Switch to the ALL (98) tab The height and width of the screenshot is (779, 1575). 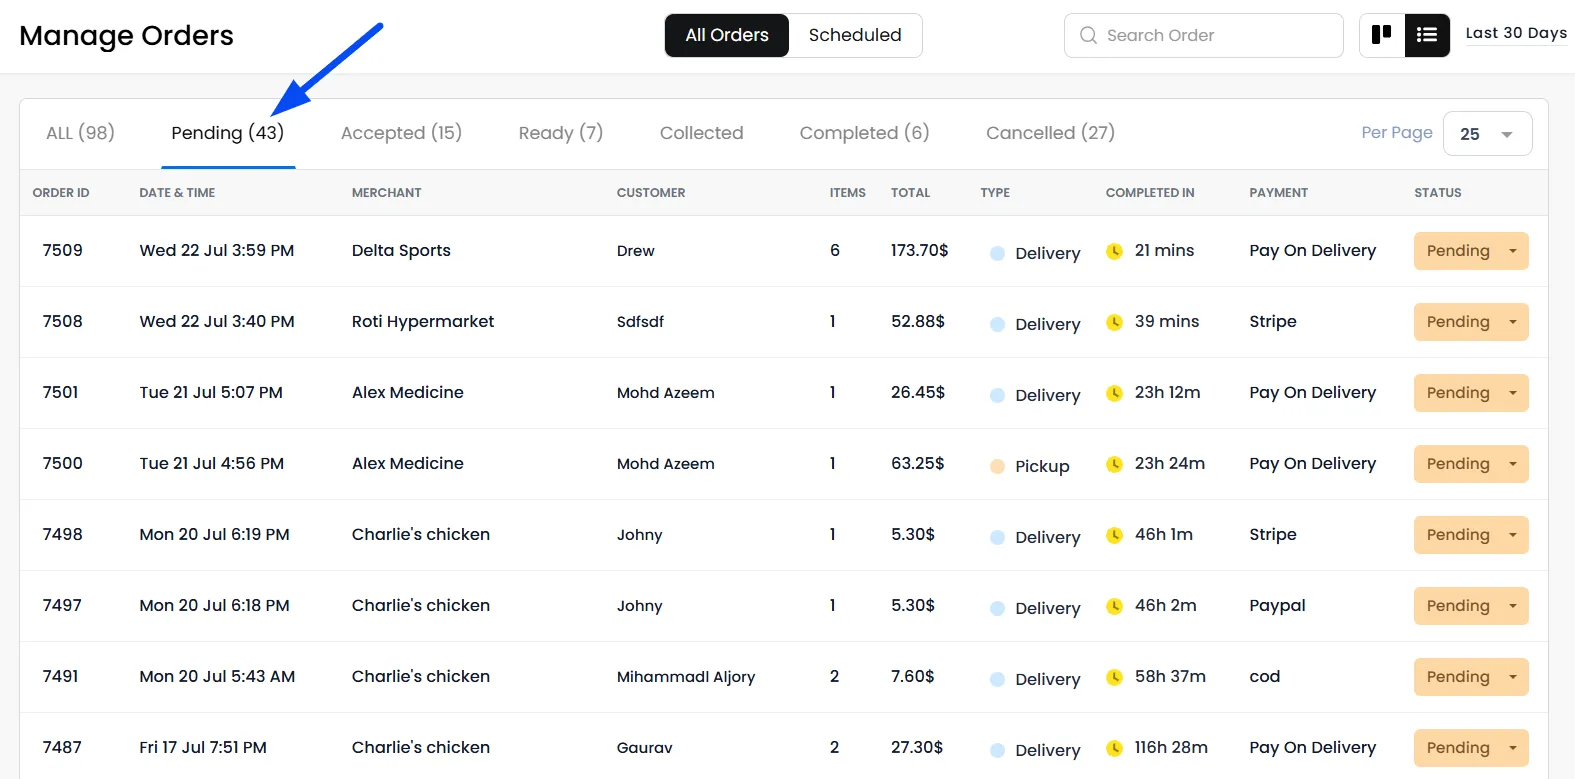(80, 133)
